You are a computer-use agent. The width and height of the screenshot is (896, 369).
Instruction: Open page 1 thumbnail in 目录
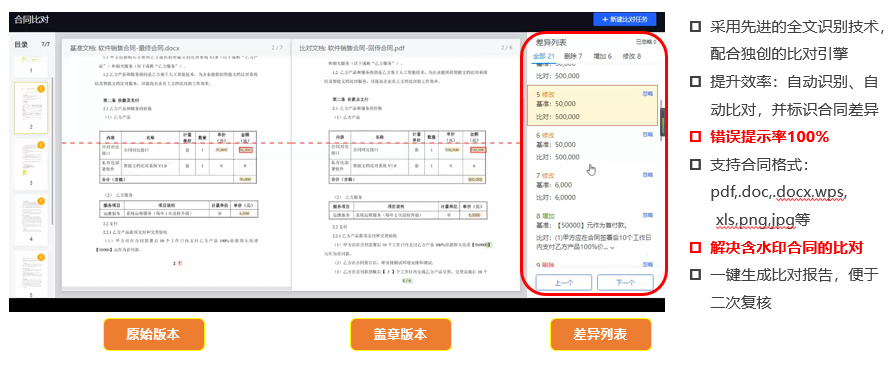(31, 66)
